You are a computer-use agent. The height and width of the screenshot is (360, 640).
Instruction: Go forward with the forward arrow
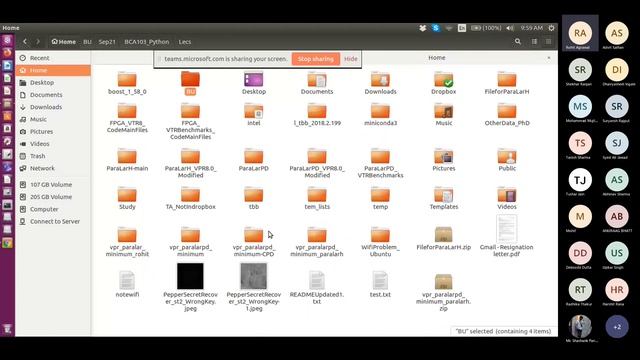coord(38,41)
